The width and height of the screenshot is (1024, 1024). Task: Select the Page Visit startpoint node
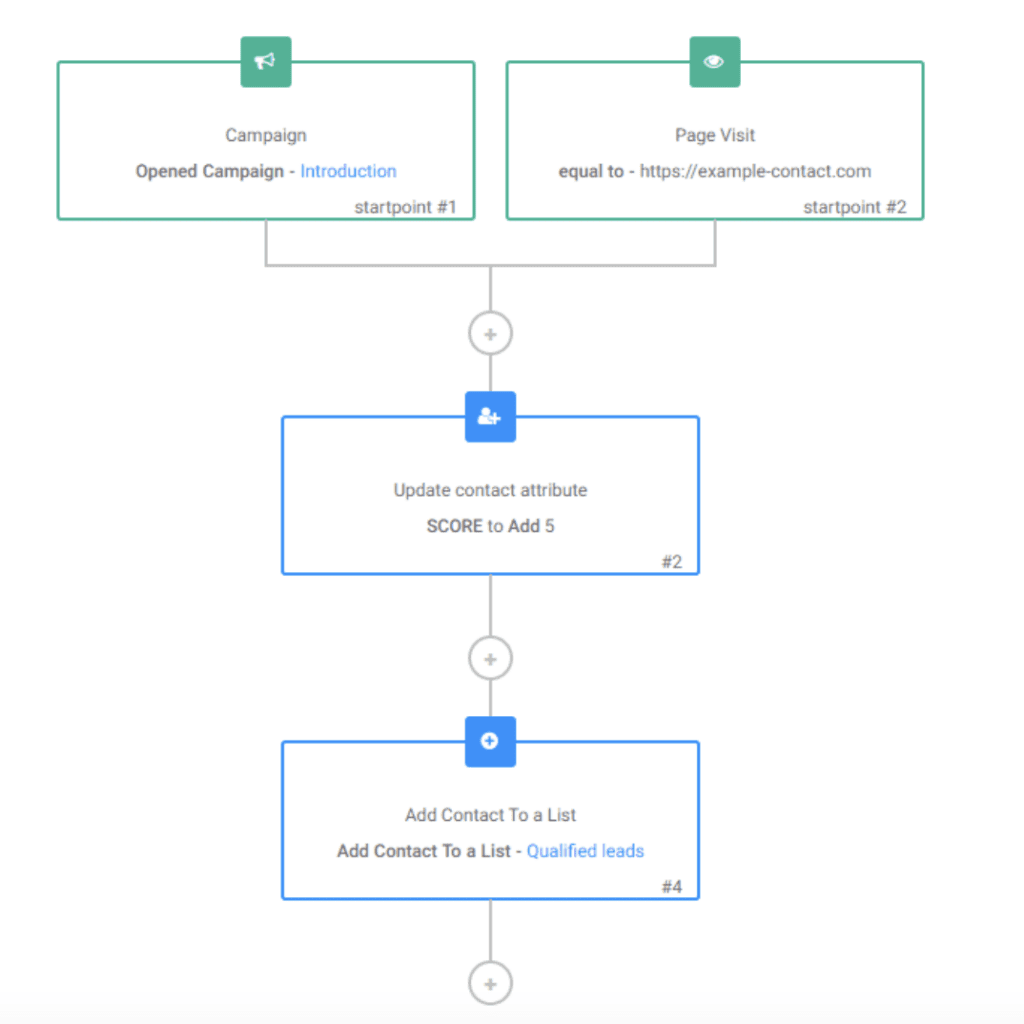pos(714,135)
